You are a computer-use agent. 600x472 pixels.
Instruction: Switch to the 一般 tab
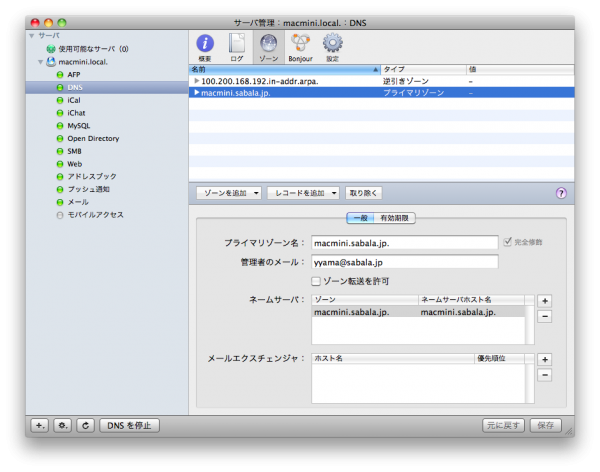pos(360,218)
